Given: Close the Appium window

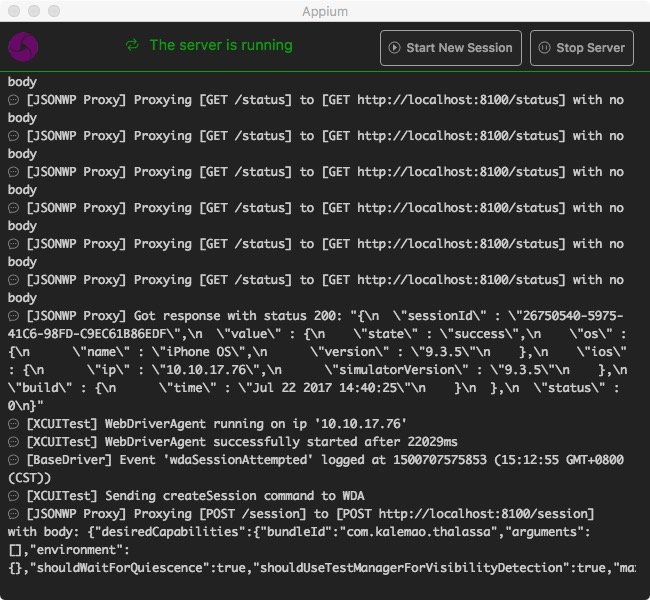Looking at the screenshot, I should tap(14, 11).
